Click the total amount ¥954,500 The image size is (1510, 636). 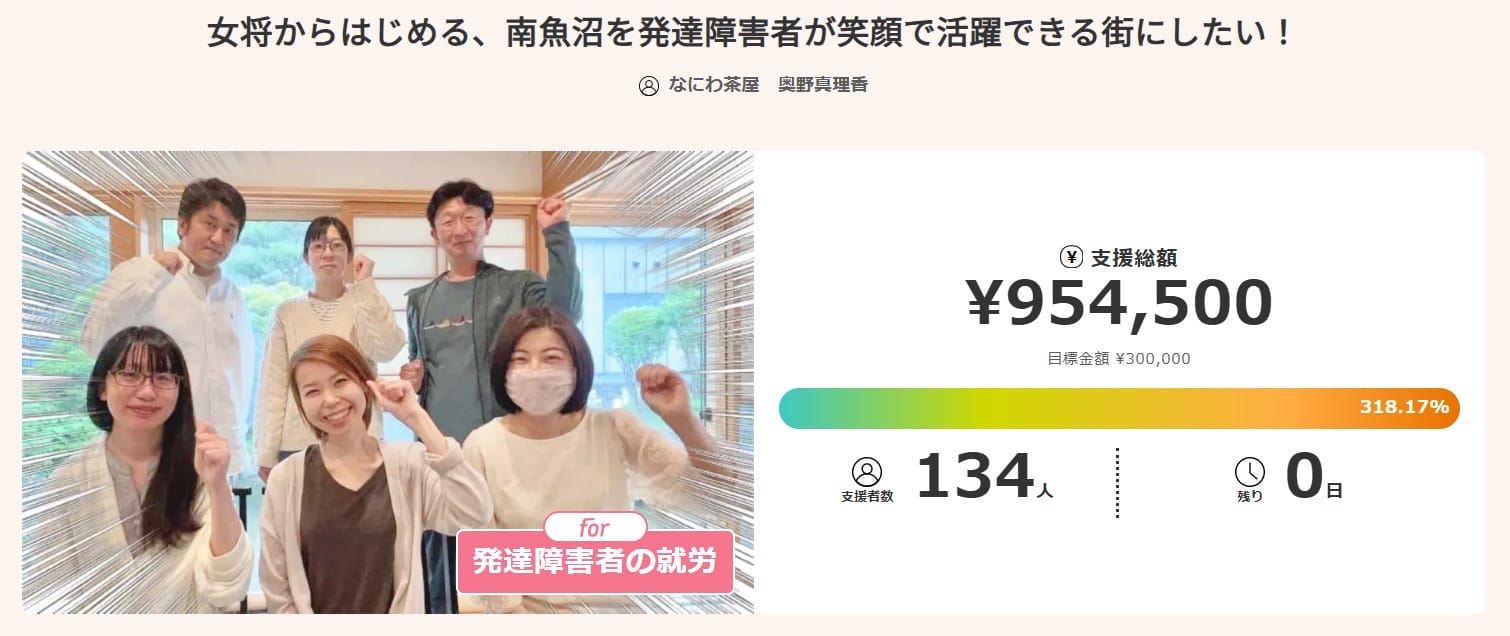coord(1119,304)
